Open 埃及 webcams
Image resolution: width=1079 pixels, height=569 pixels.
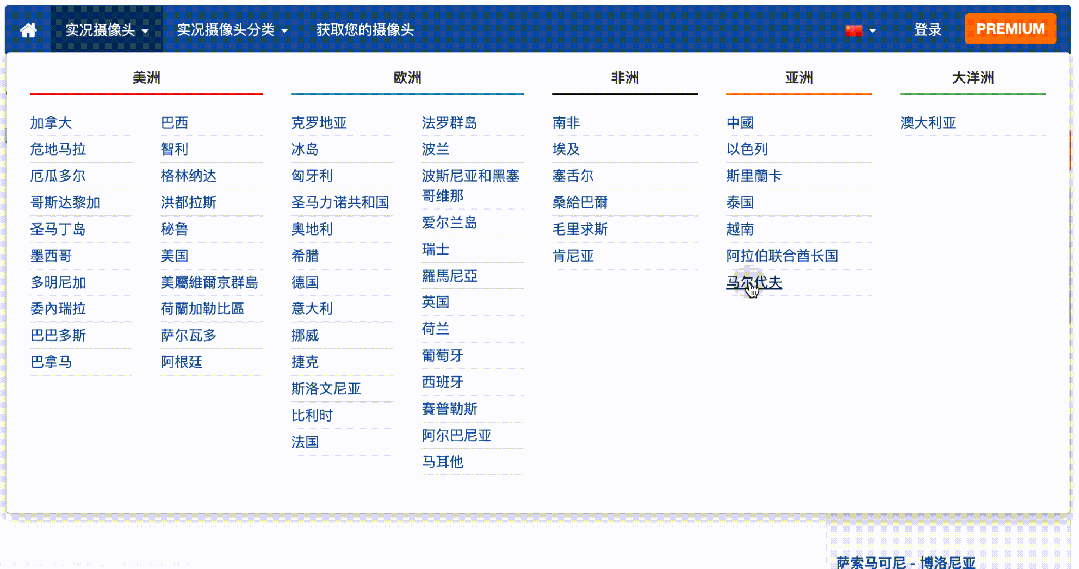pyautogui.click(x=566, y=149)
